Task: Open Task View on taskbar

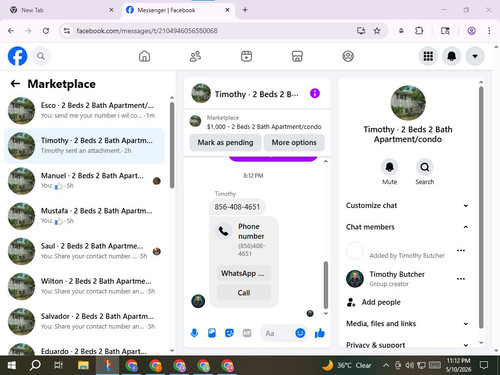Action: (59, 365)
